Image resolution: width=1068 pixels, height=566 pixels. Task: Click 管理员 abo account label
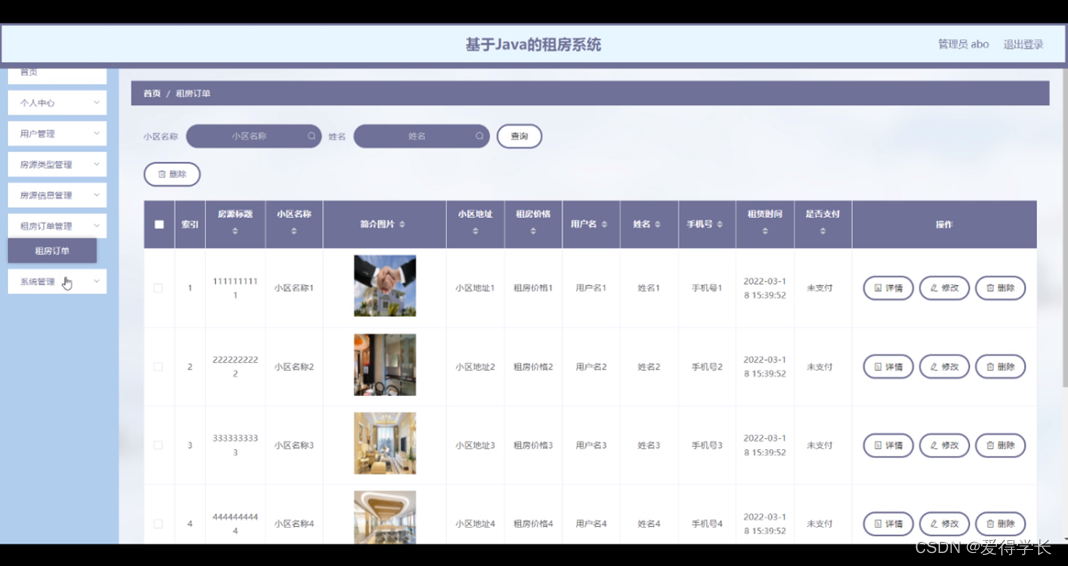point(963,44)
